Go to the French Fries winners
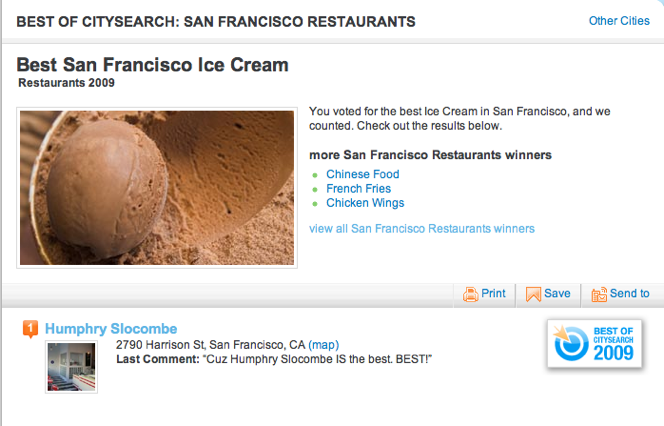 point(358,188)
